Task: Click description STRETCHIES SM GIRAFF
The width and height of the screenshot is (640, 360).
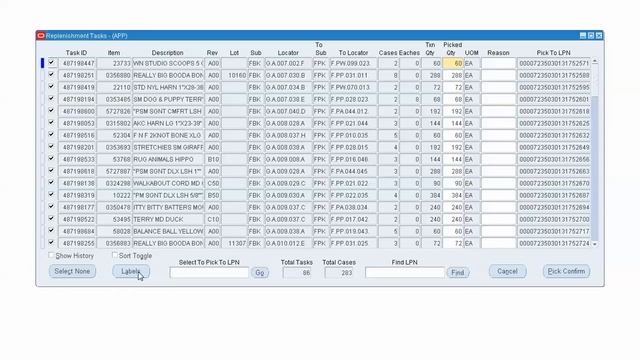Action: 168,147
